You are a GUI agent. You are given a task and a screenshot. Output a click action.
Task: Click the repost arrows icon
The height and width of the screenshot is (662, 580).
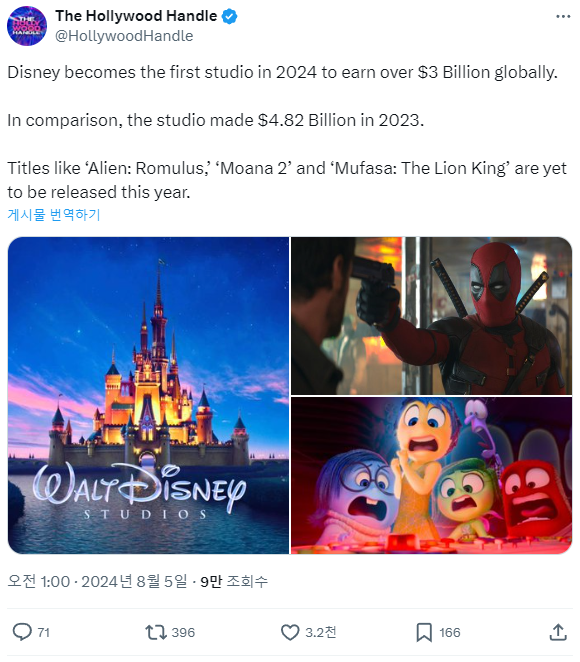click(156, 632)
